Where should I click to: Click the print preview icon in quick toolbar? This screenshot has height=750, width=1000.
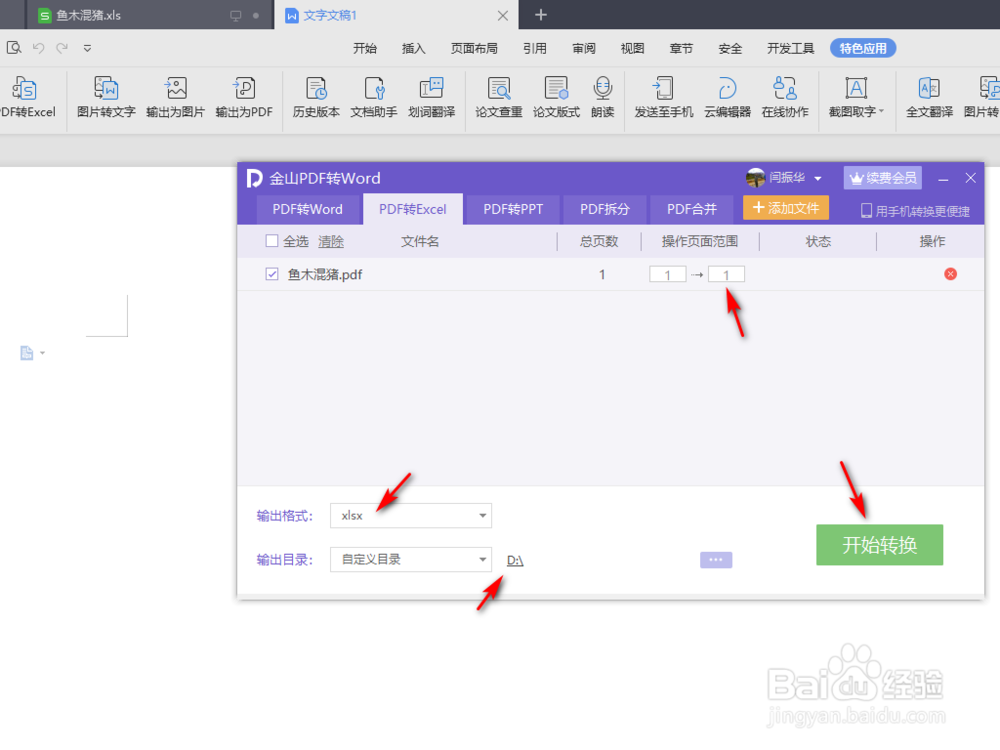[14, 48]
